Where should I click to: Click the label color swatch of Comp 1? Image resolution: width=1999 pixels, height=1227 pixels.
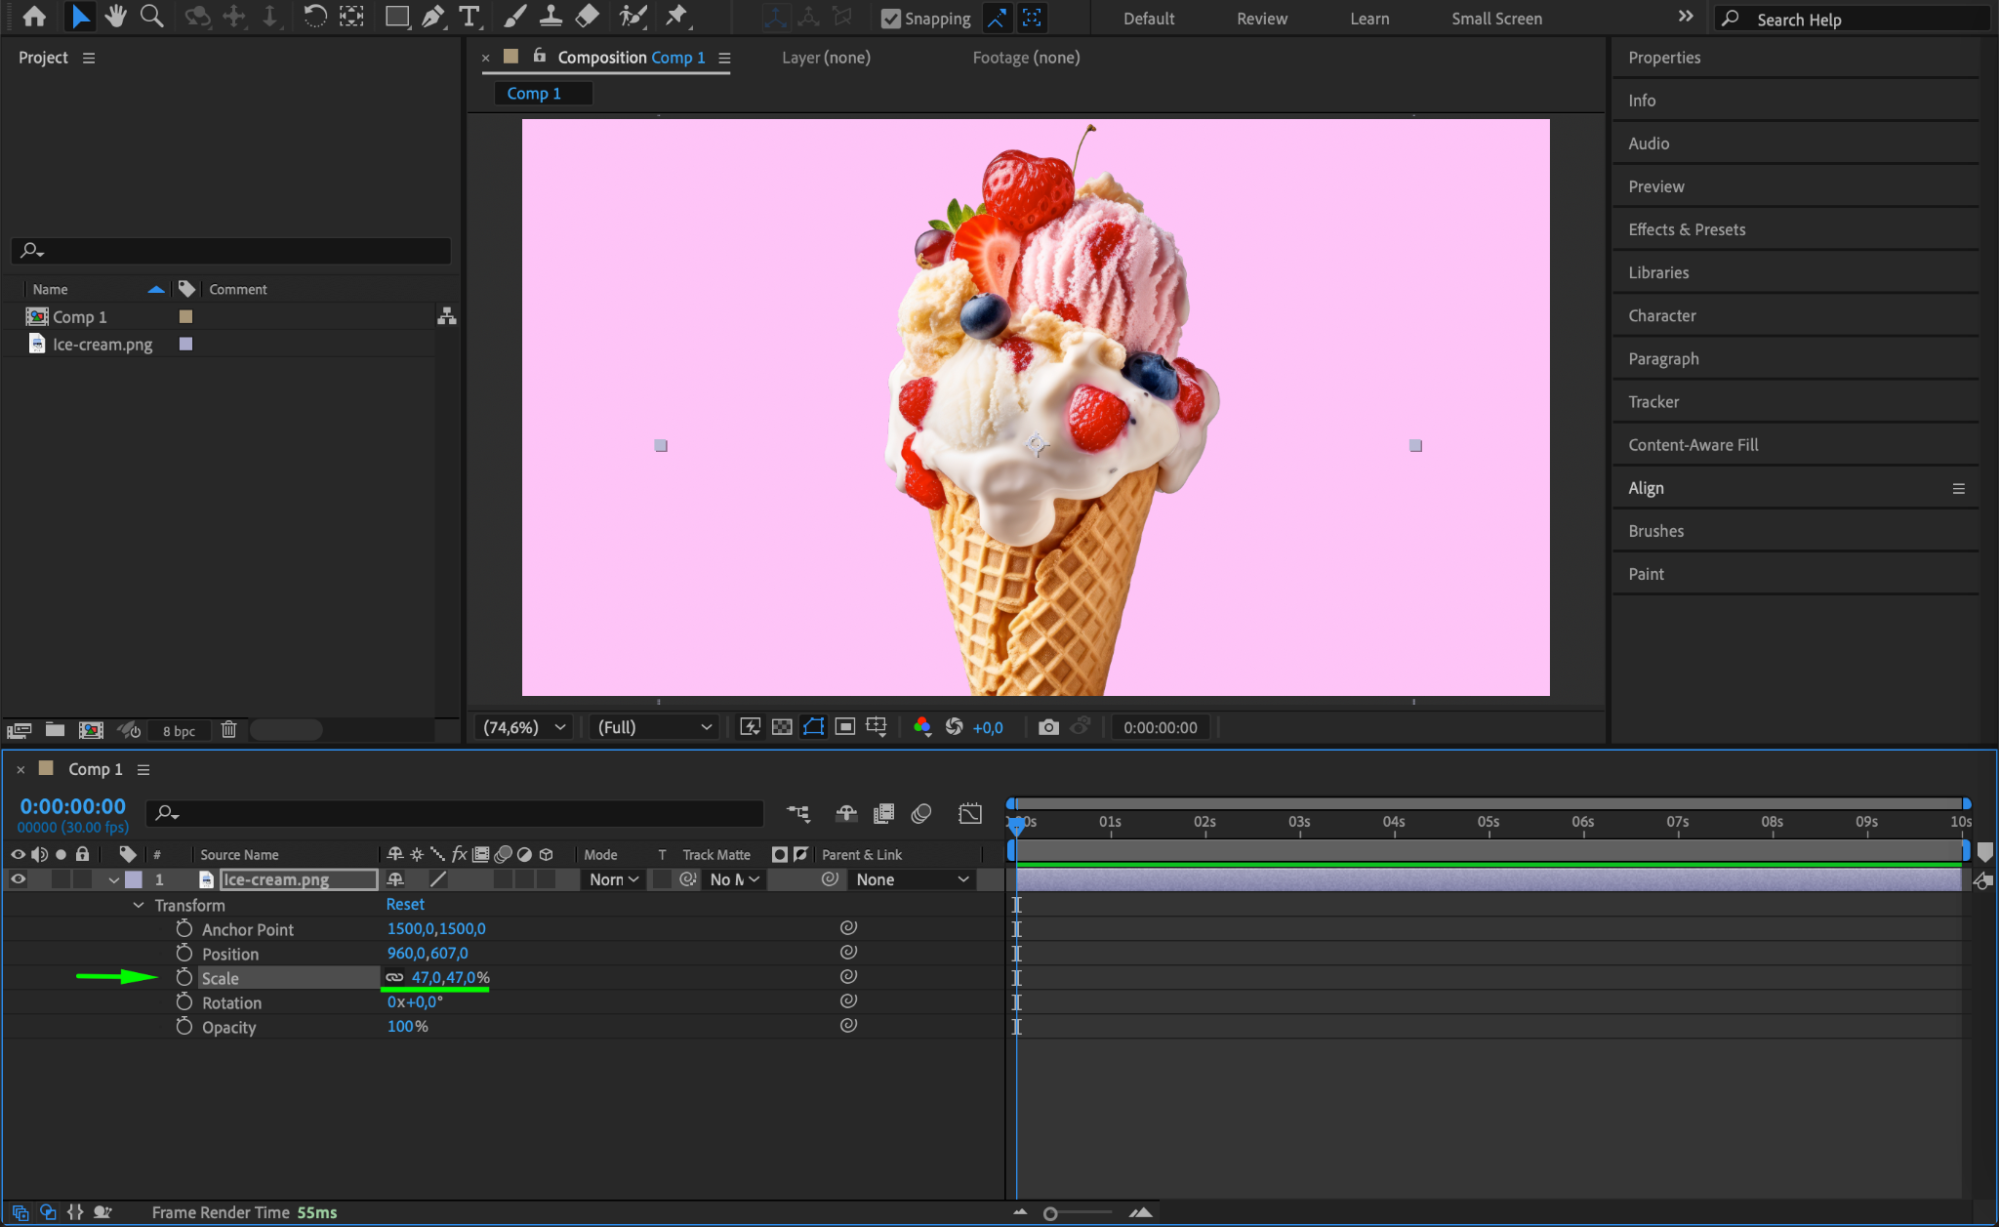point(185,316)
